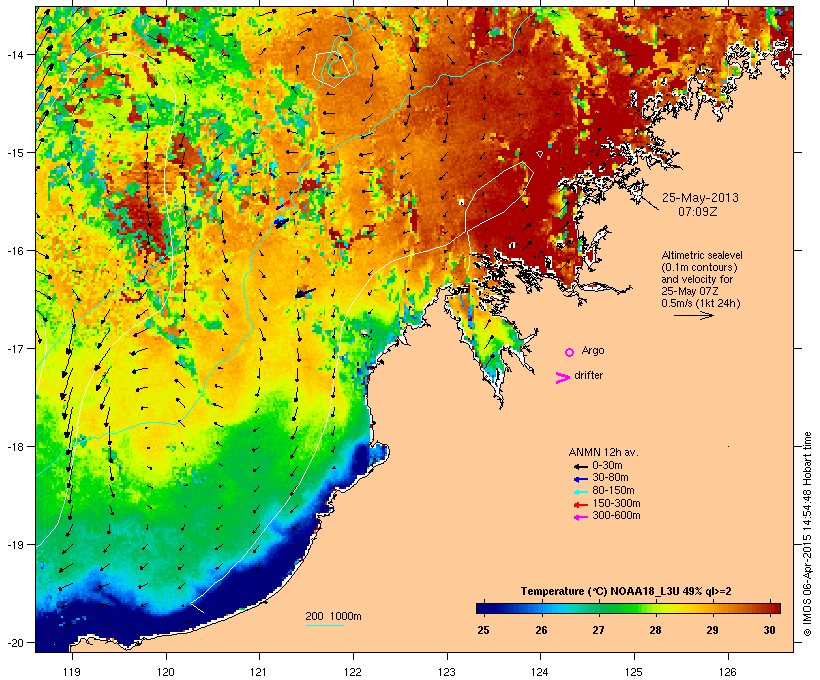Click the colorbar tick label 25
The height and width of the screenshot is (680, 820).
tap(483, 630)
